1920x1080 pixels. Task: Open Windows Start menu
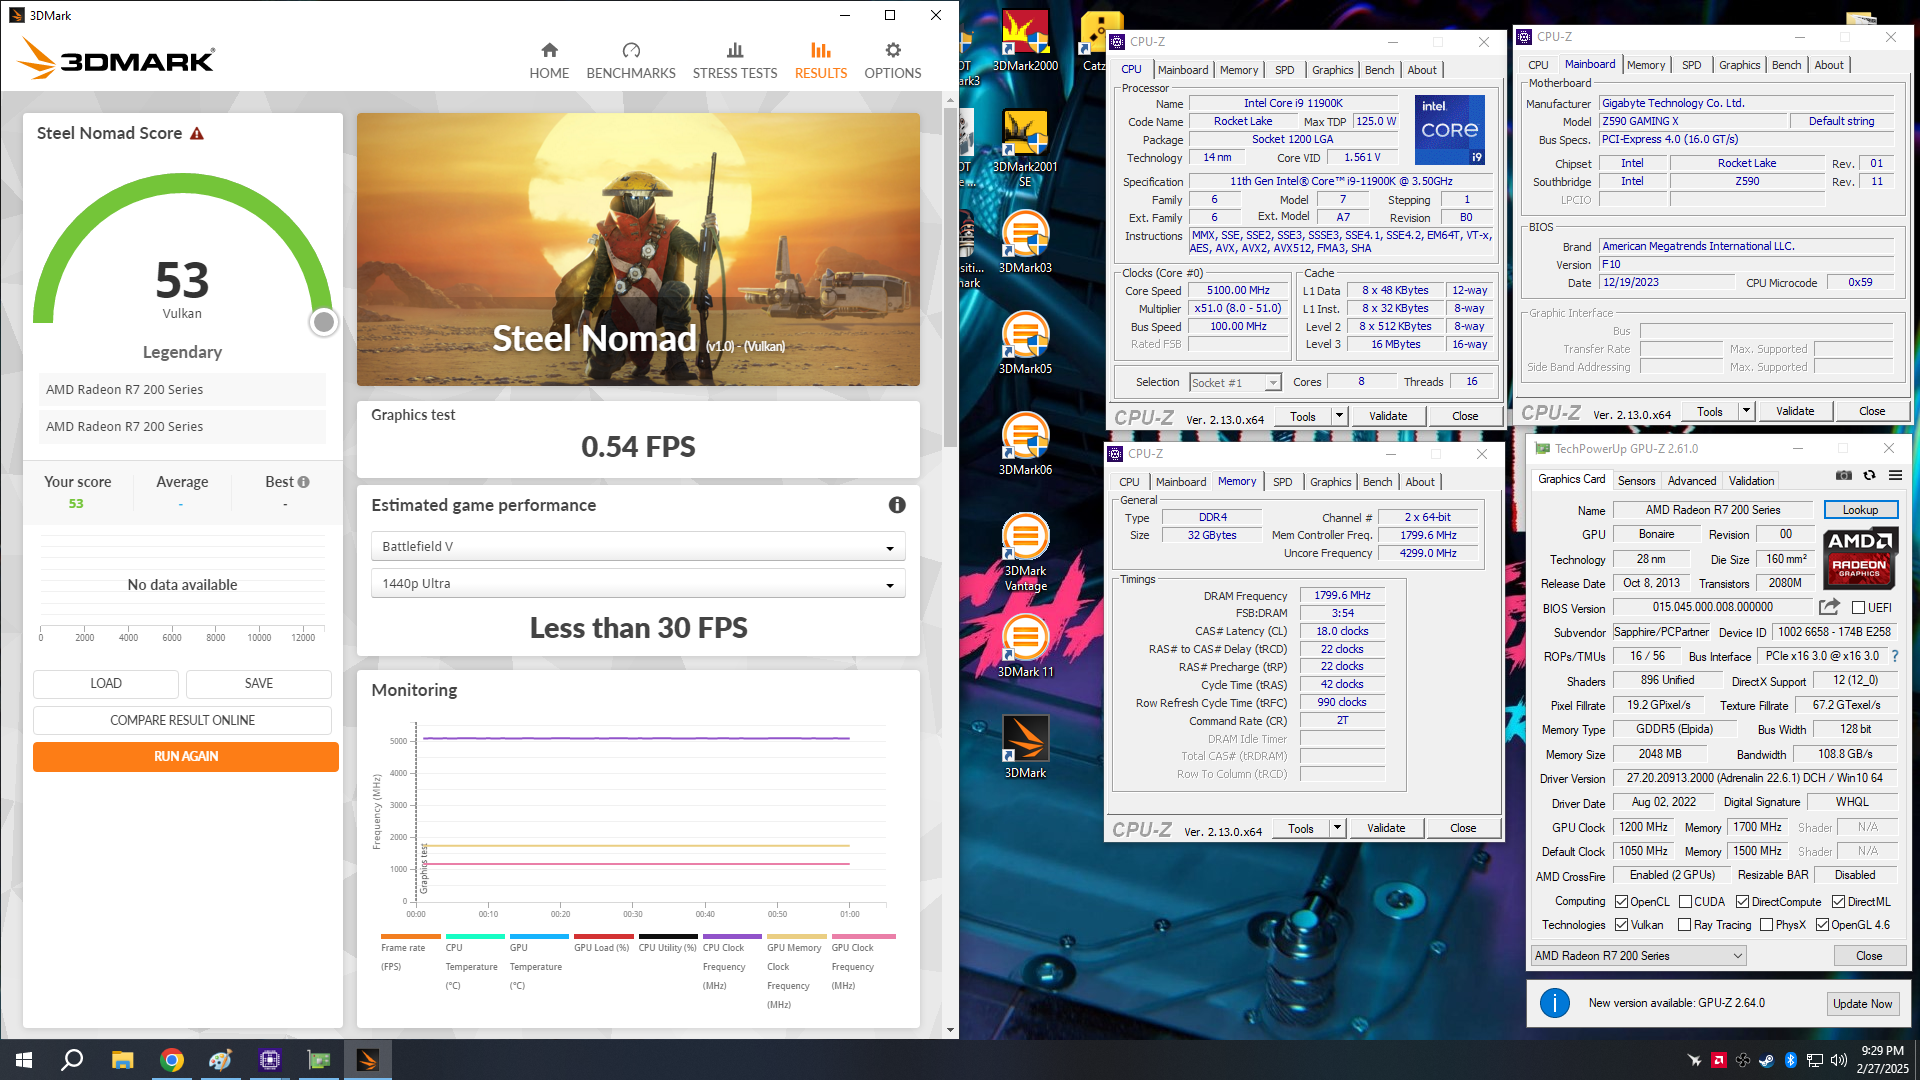click(24, 1060)
